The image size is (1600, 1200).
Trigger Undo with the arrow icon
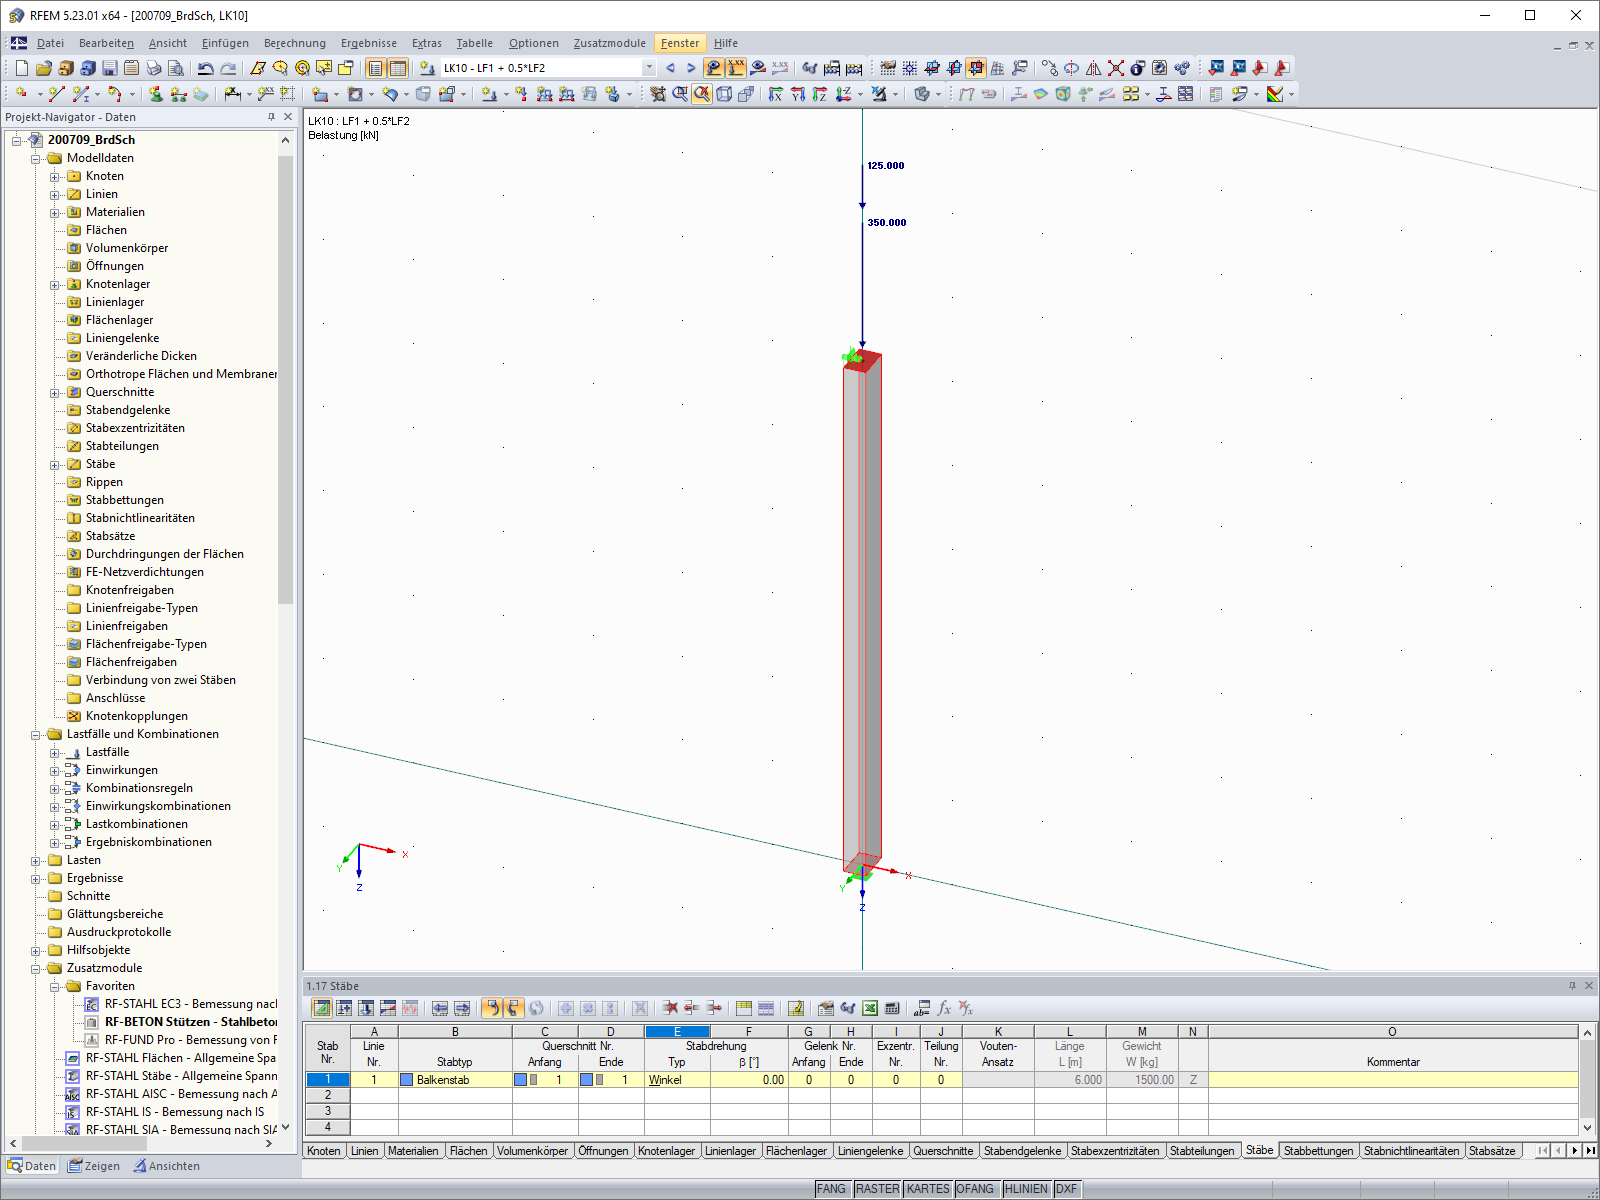point(208,68)
